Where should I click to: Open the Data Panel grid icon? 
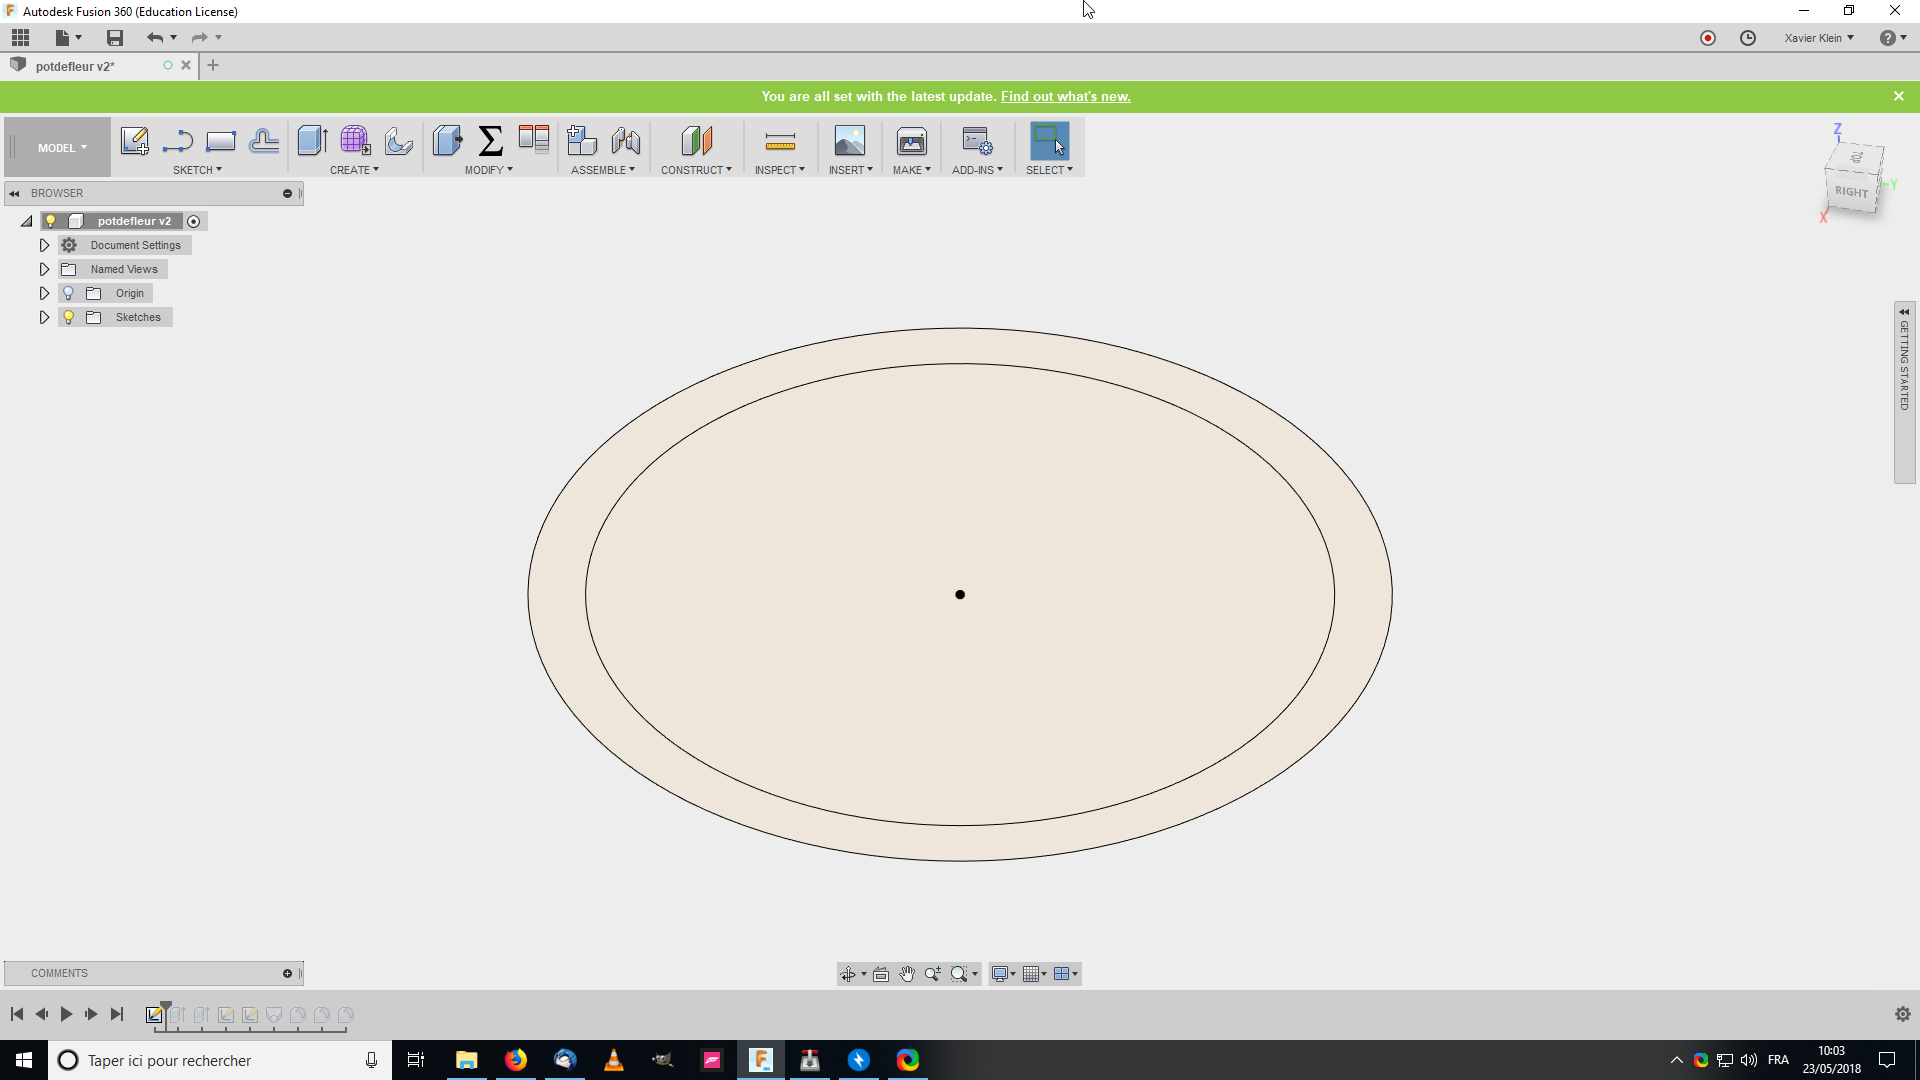pos(21,38)
